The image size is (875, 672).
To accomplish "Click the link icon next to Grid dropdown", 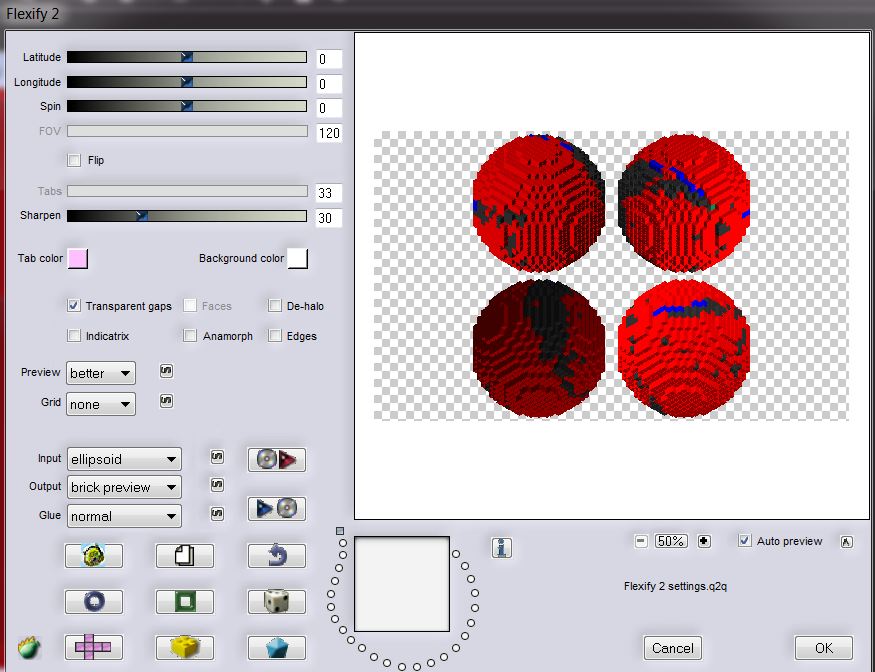I will point(166,401).
